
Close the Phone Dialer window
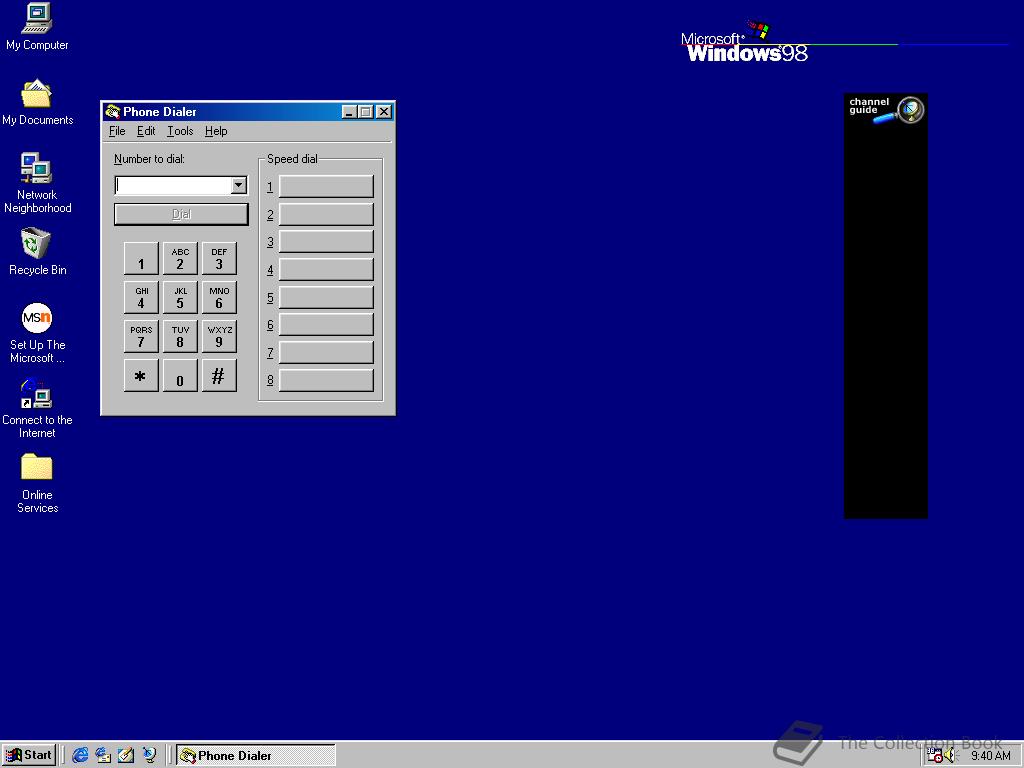point(384,112)
